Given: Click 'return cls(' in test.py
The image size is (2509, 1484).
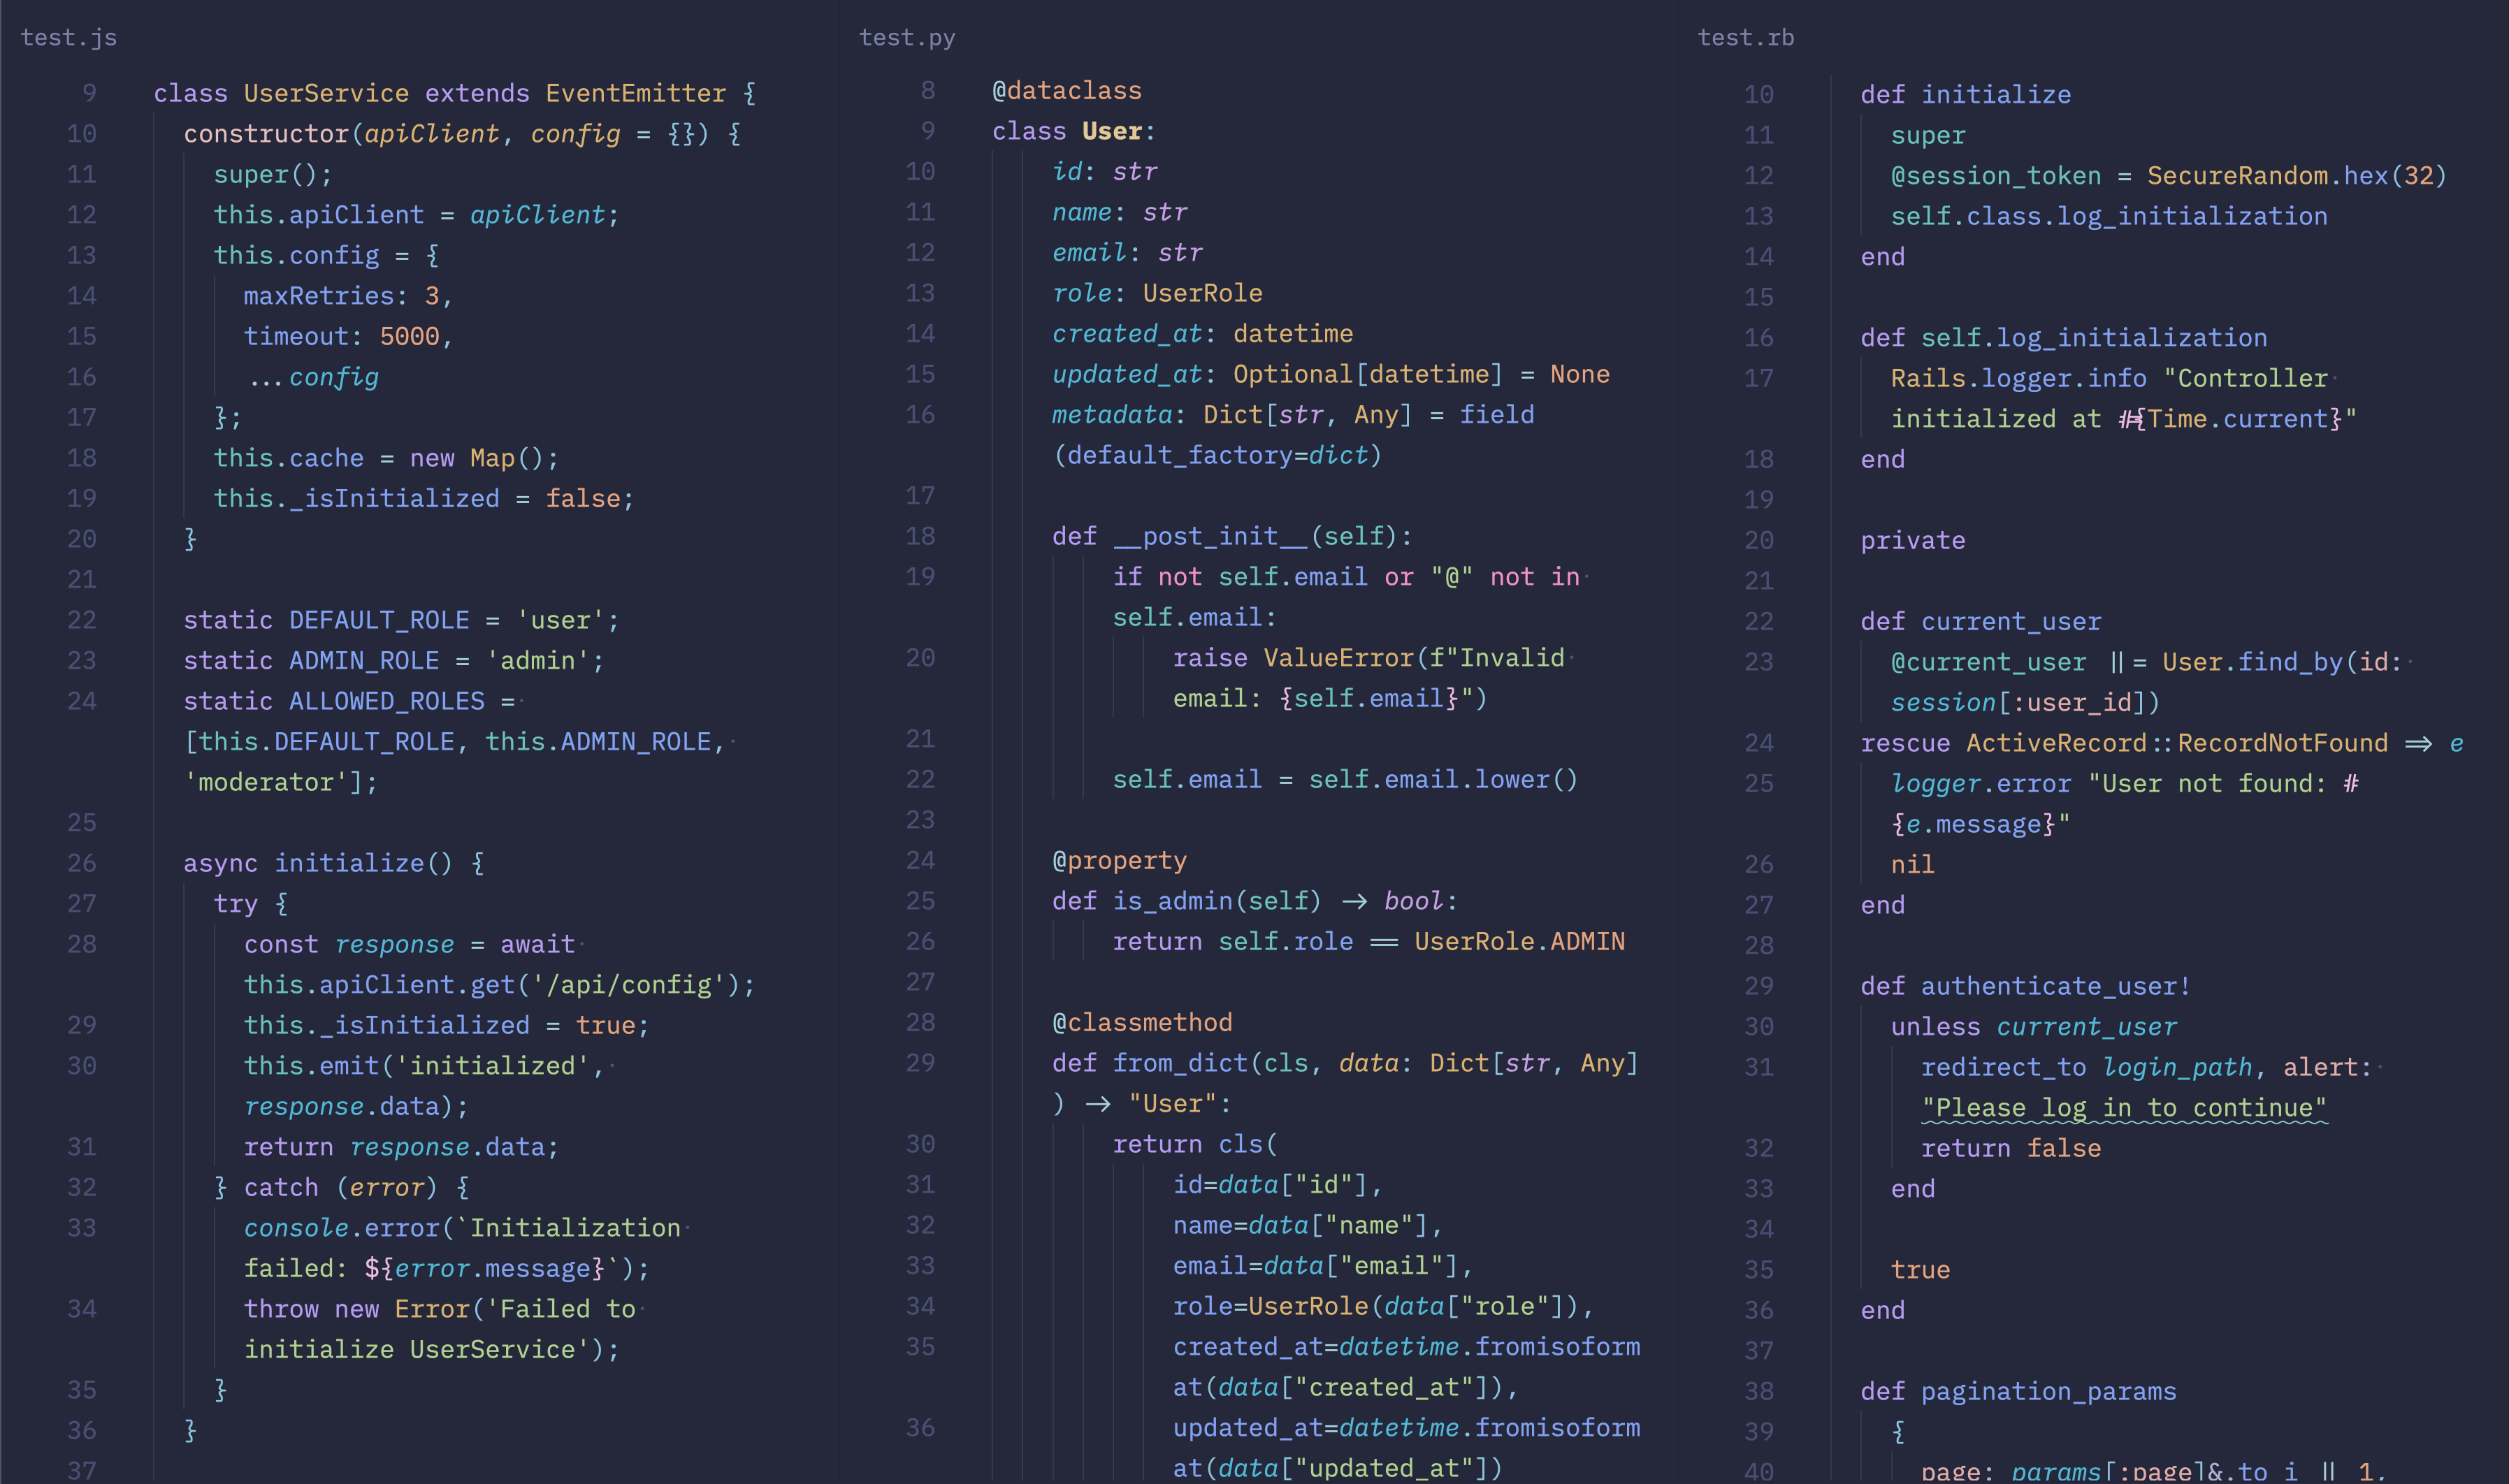Looking at the screenshot, I should (x=1195, y=1144).
